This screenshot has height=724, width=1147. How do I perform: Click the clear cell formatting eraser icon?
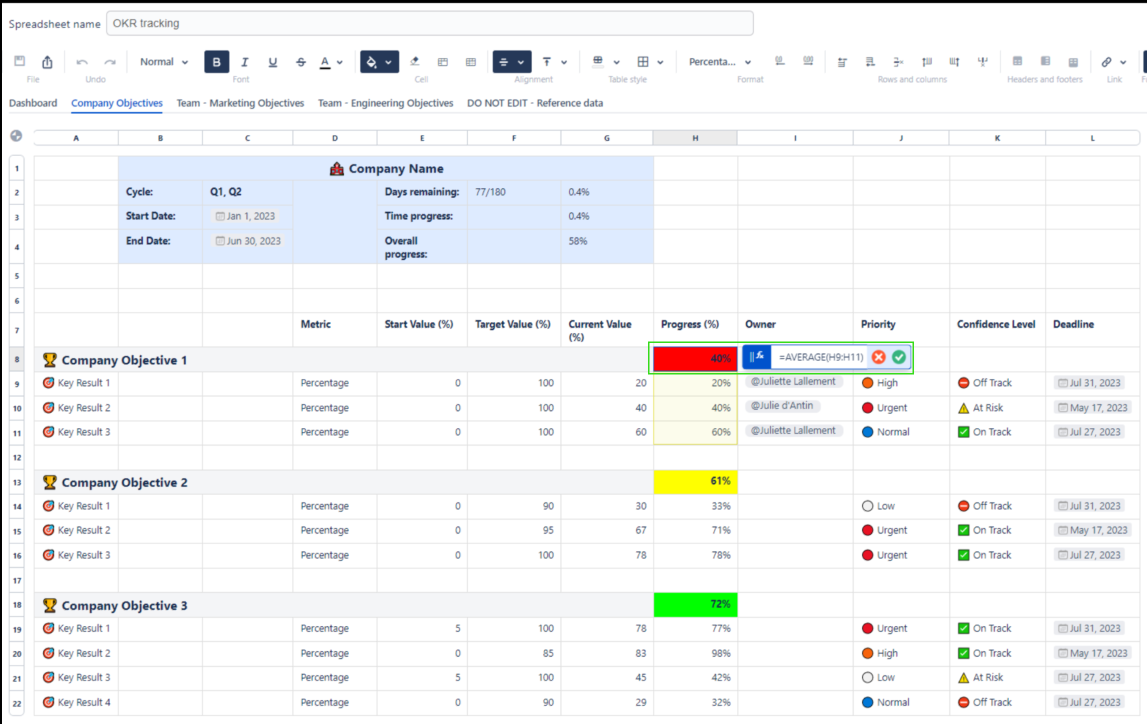[x=415, y=62]
